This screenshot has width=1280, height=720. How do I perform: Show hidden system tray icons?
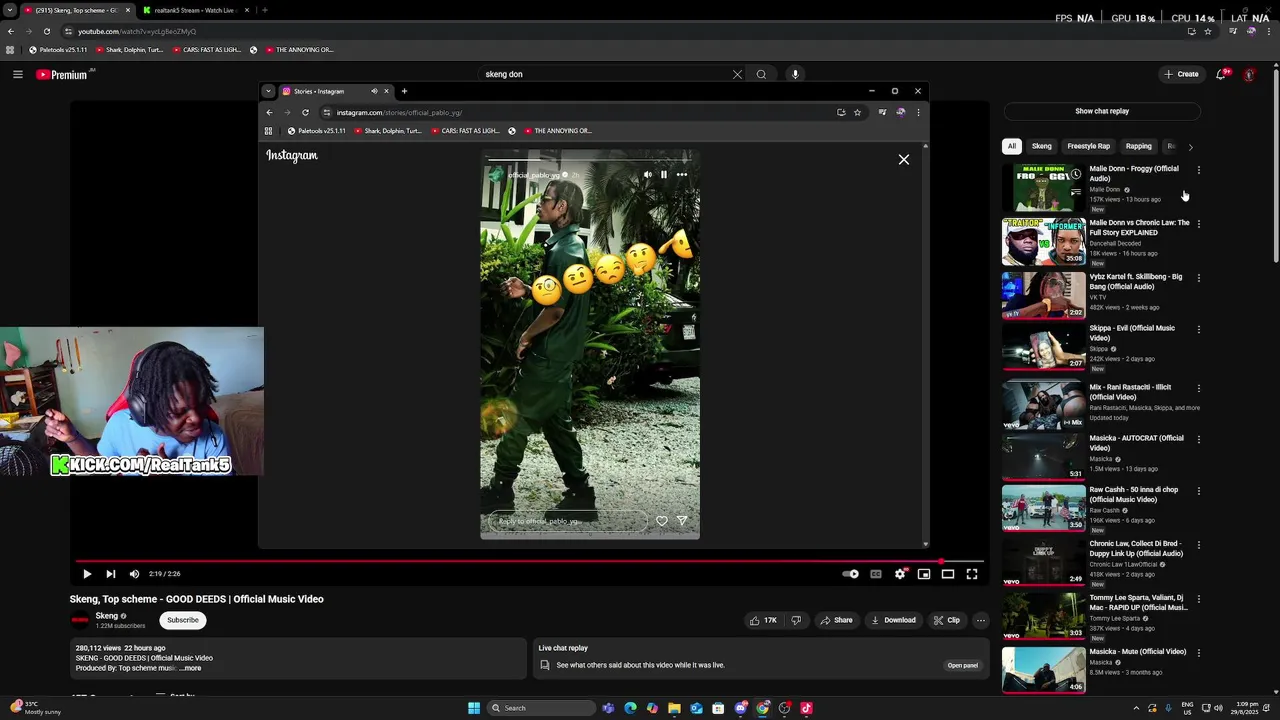tap(1136, 708)
